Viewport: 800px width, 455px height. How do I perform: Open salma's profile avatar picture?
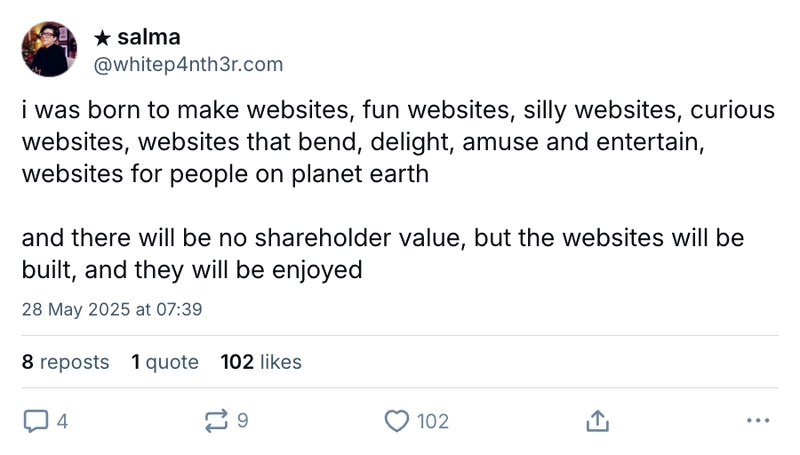(x=49, y=50)
